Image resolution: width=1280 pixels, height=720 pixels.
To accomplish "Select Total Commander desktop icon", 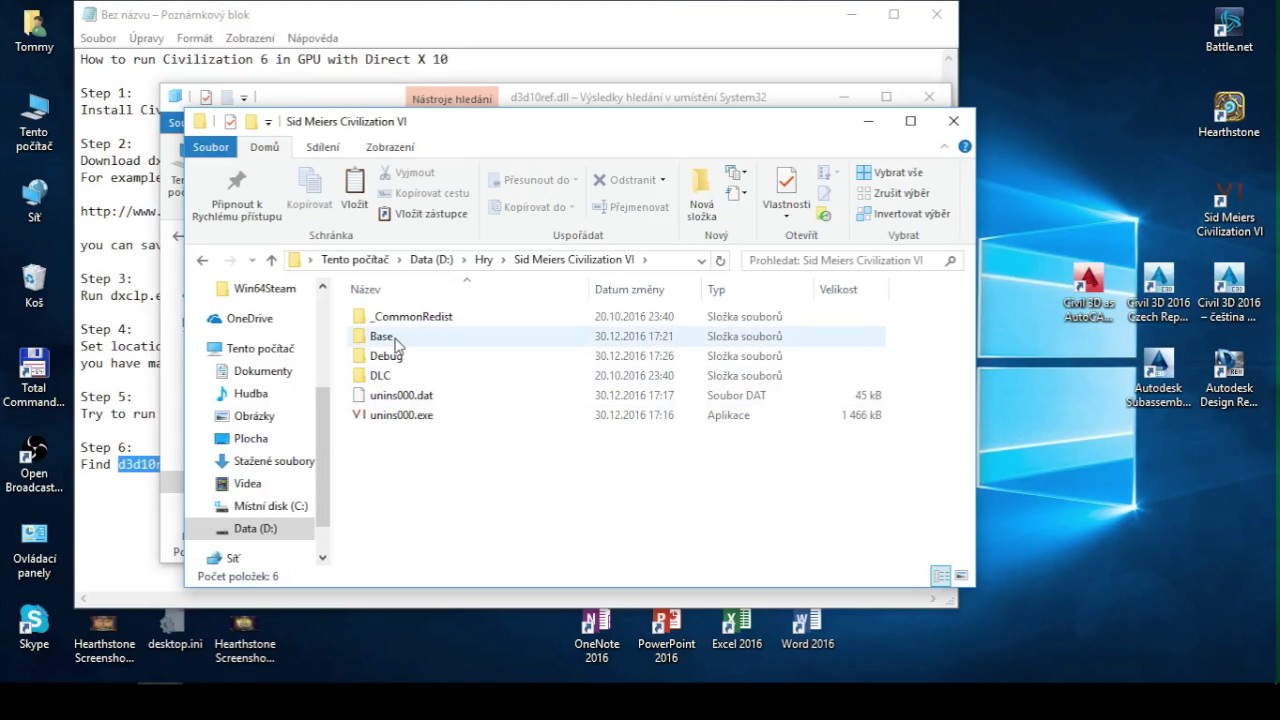I will (34, 378).
